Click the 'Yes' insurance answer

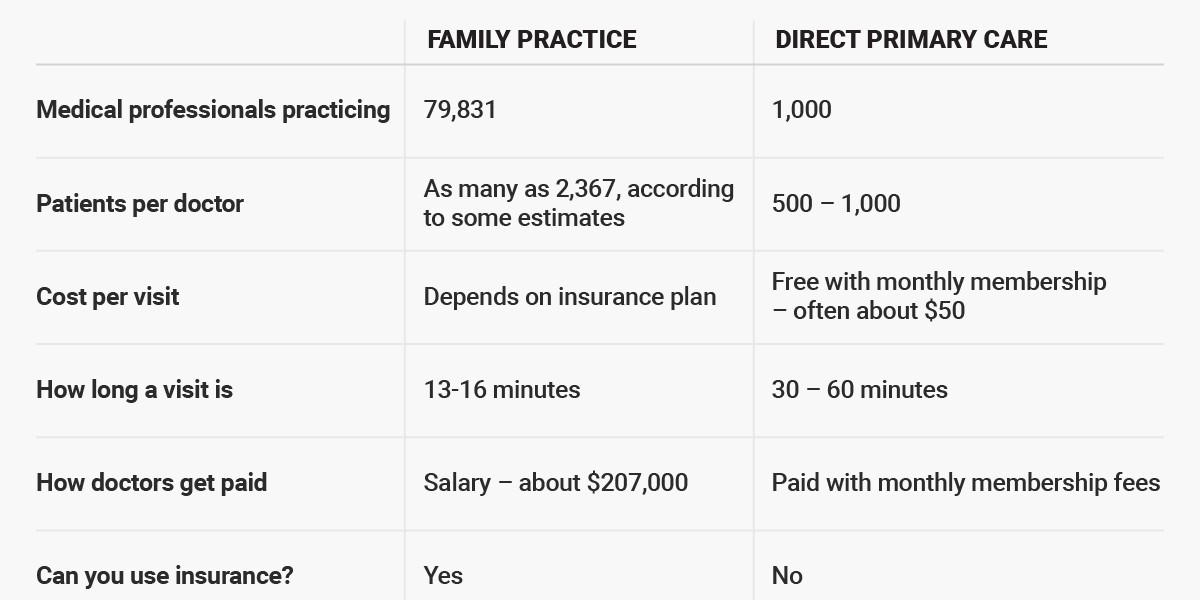pos(443,576)
